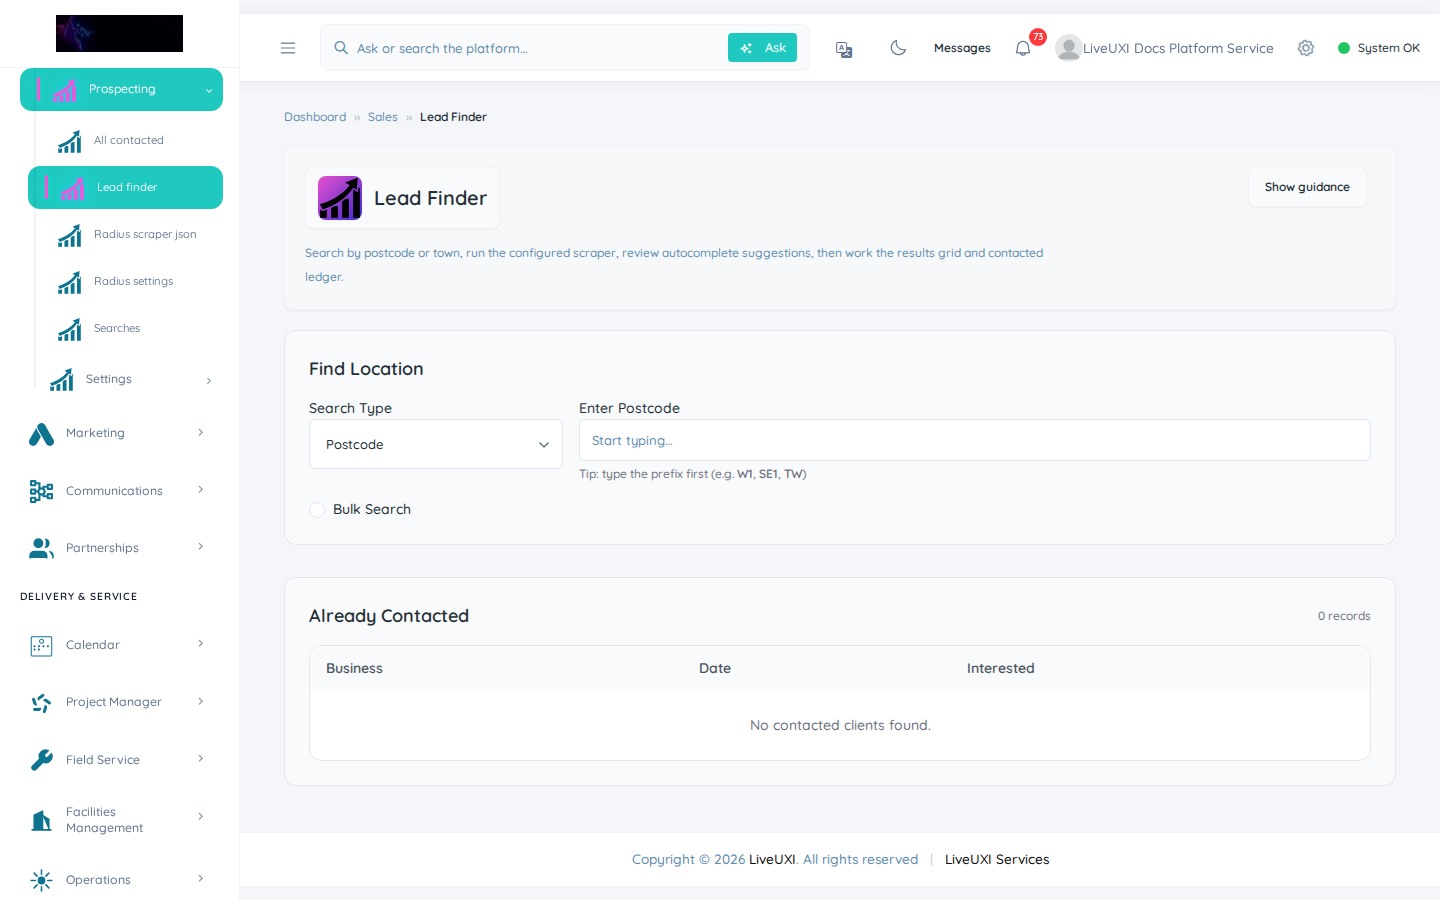Open the Search Type dropdown
The height and width of the screenshot is (900, 1440).
[436, 444]
